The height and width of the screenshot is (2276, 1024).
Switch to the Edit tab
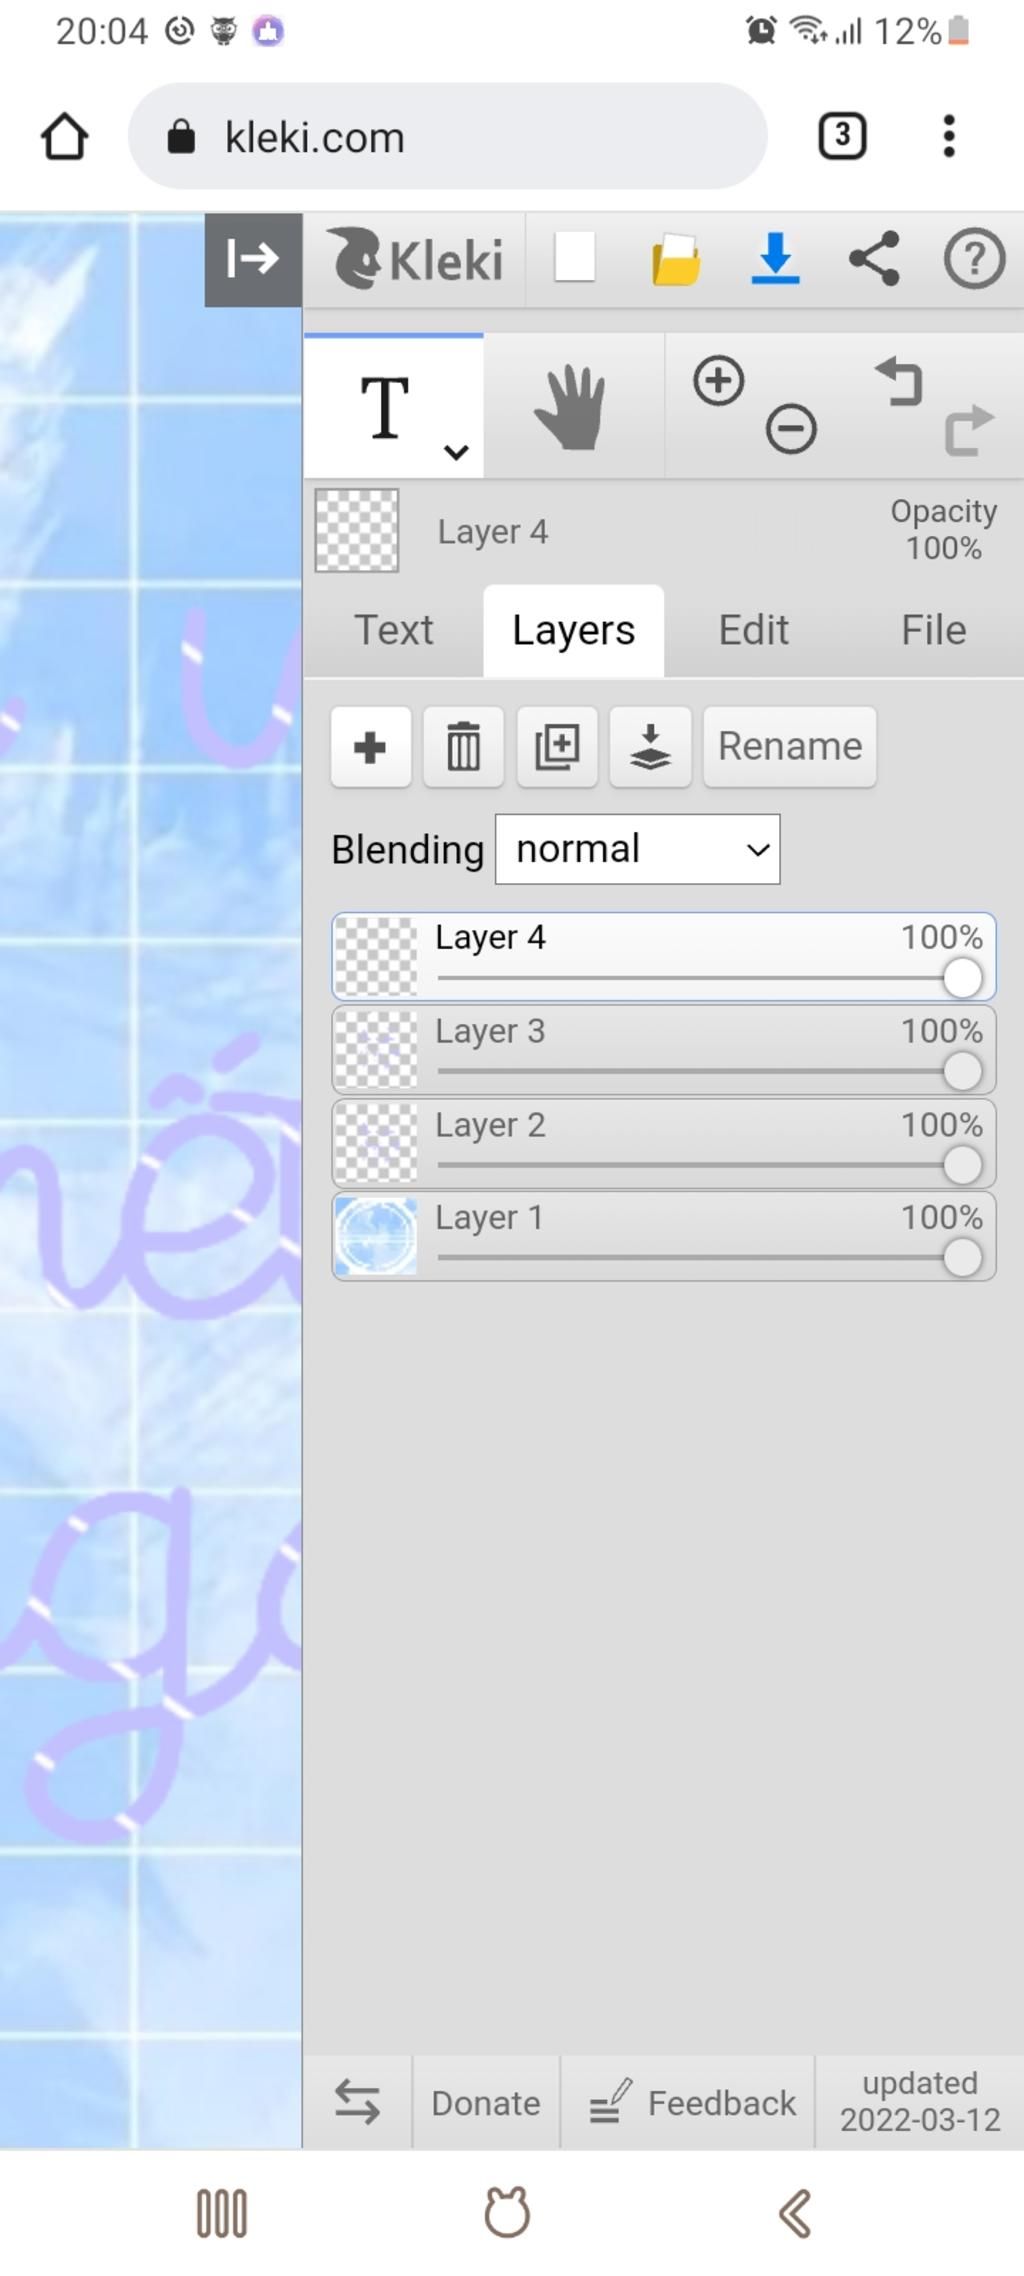[754, 630]
